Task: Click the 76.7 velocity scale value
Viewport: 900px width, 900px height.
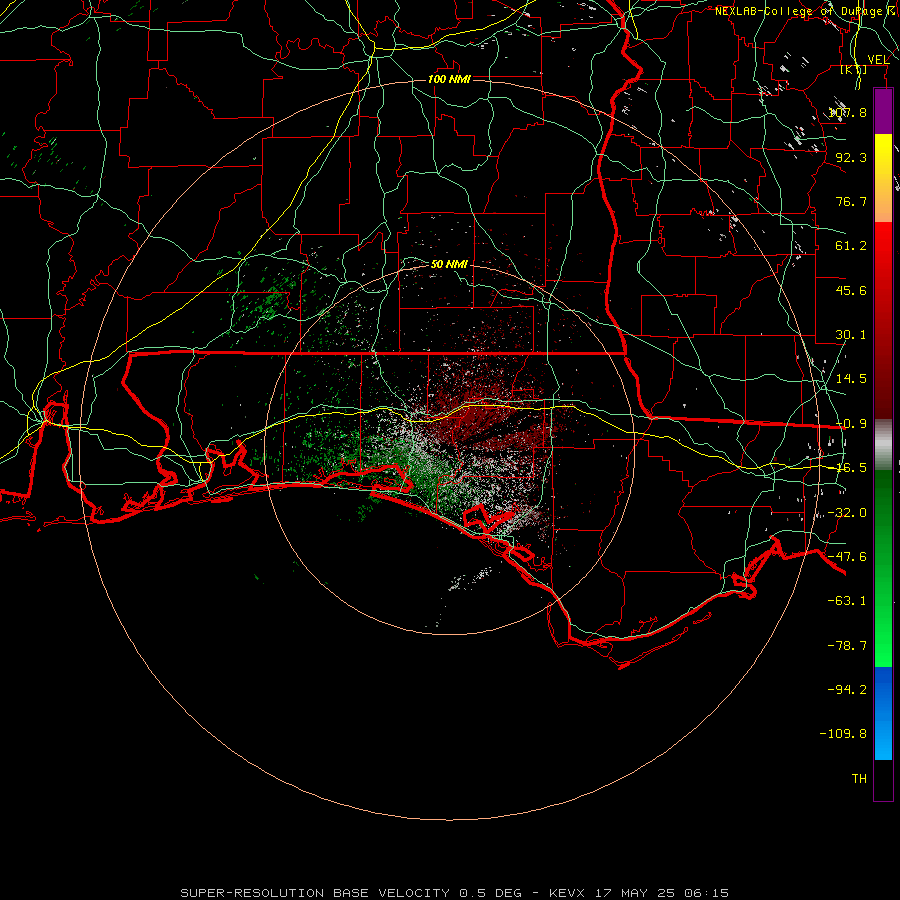Action: (x=851, y=201)
